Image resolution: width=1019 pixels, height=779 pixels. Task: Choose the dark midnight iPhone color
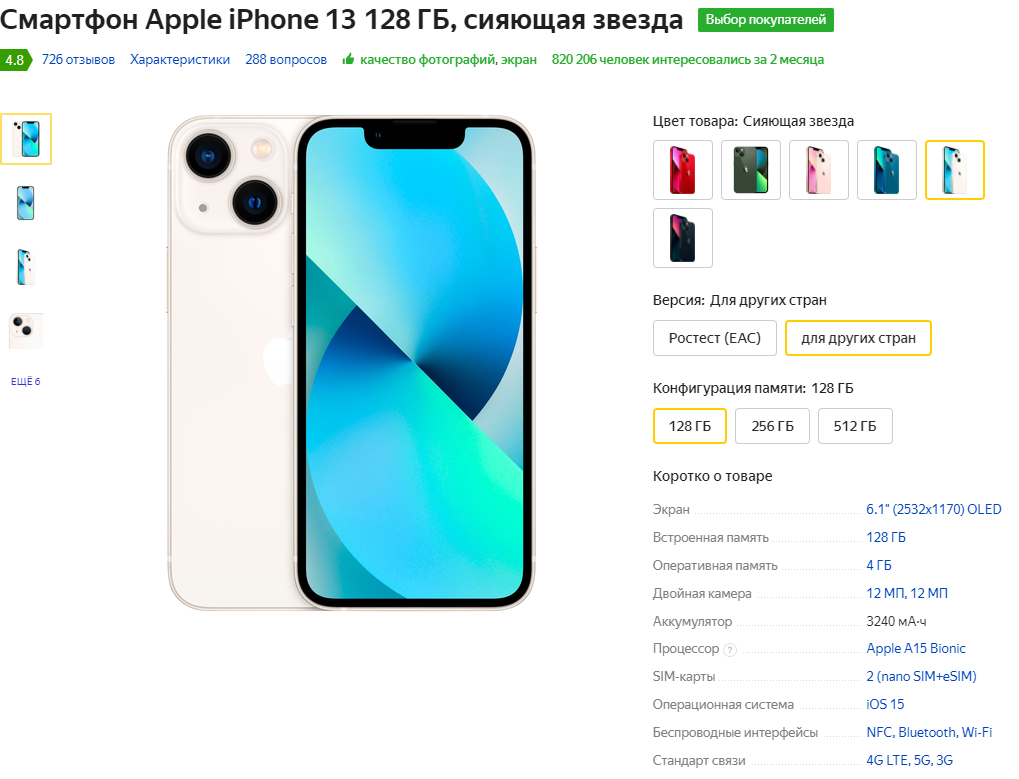click(x=682, y=238)
